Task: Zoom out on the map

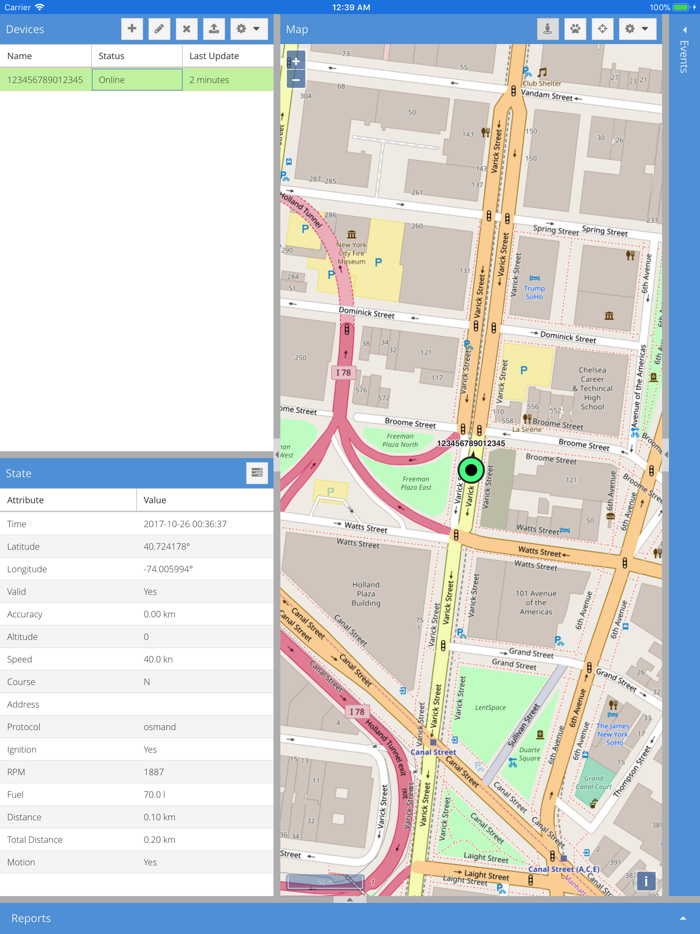Action: coord(296,79)
